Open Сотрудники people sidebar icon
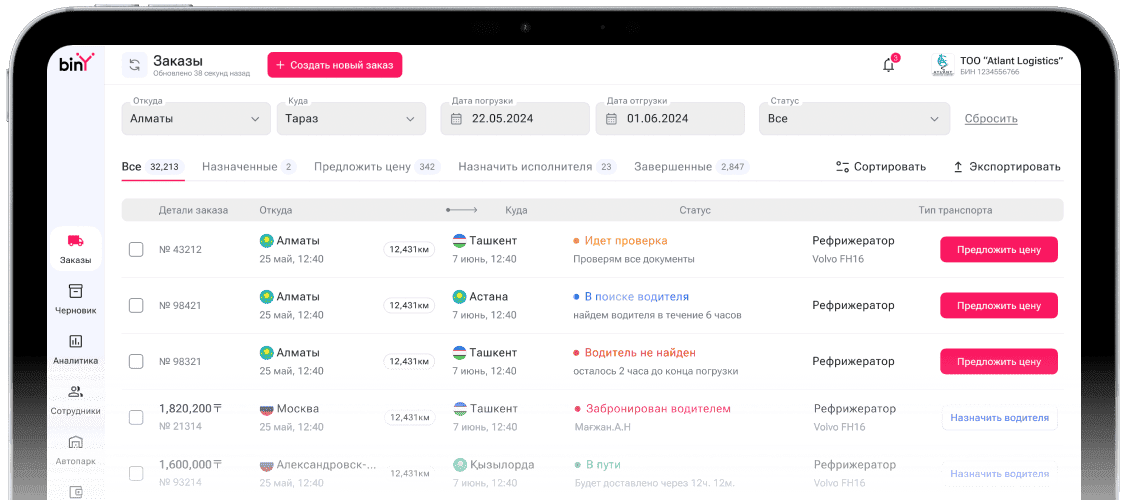The height and width of the screenshot is (500, 1128). click(76, 392)
